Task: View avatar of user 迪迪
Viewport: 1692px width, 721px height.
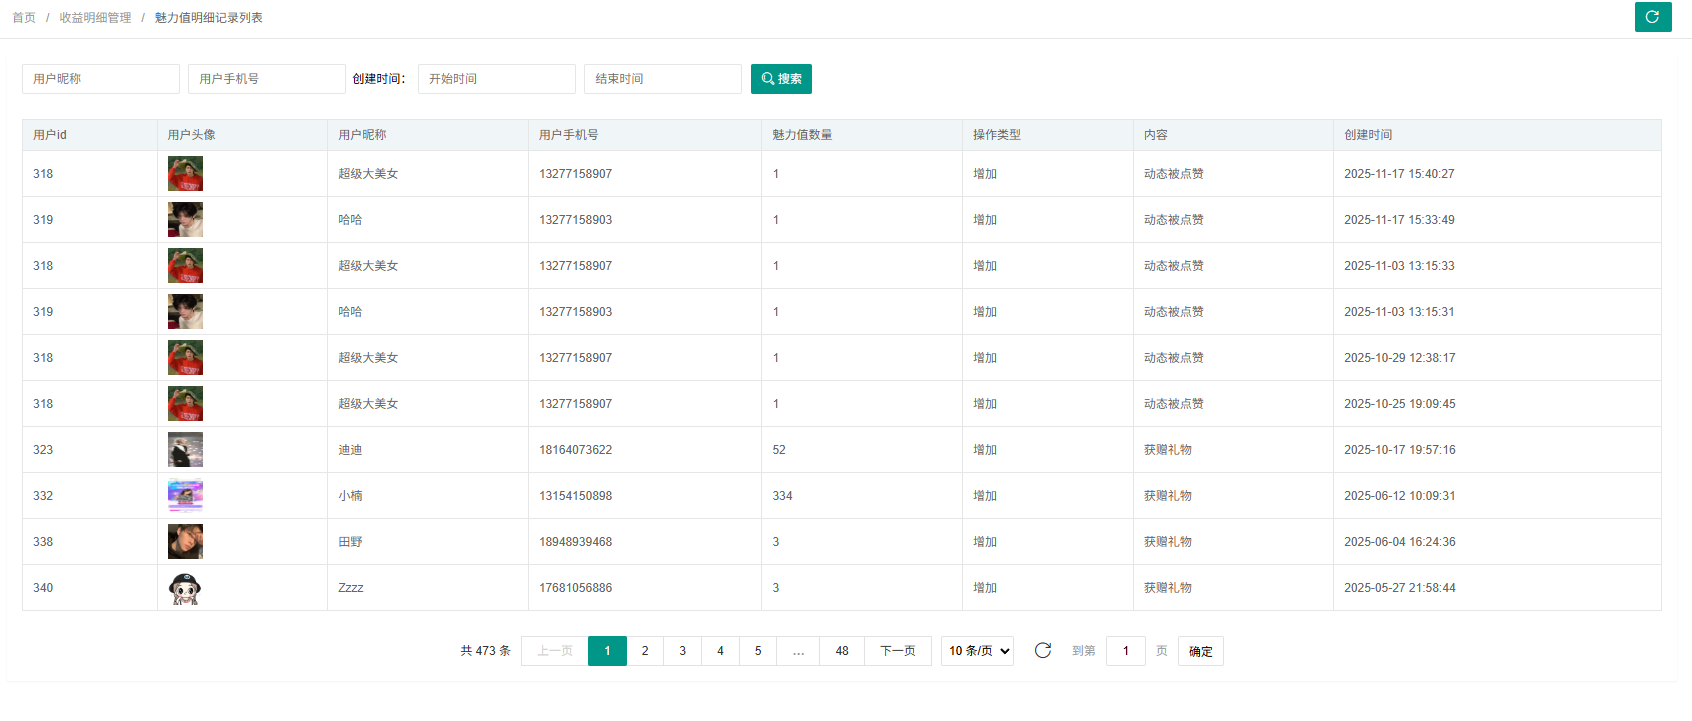Action: [185, 450]
